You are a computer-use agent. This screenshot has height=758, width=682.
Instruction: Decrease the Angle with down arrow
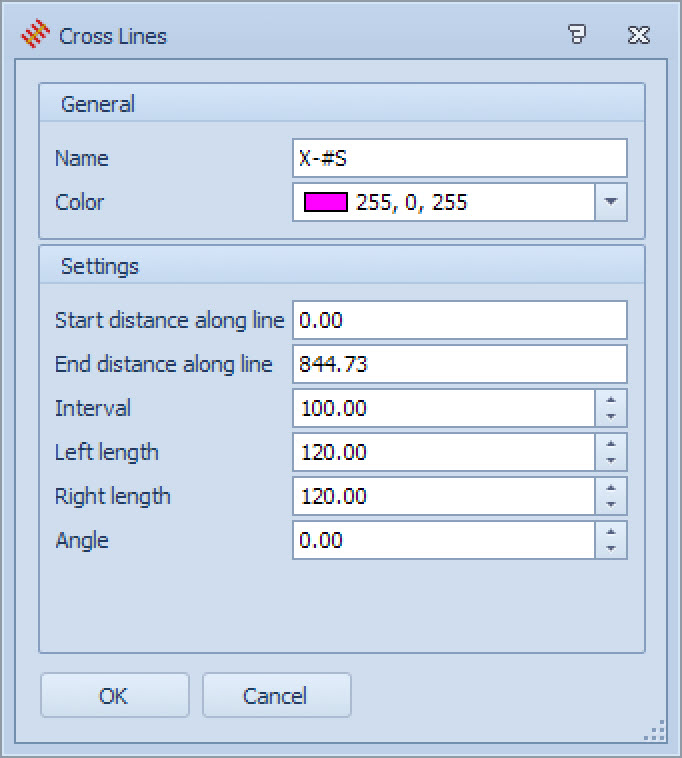pos(611,549)
